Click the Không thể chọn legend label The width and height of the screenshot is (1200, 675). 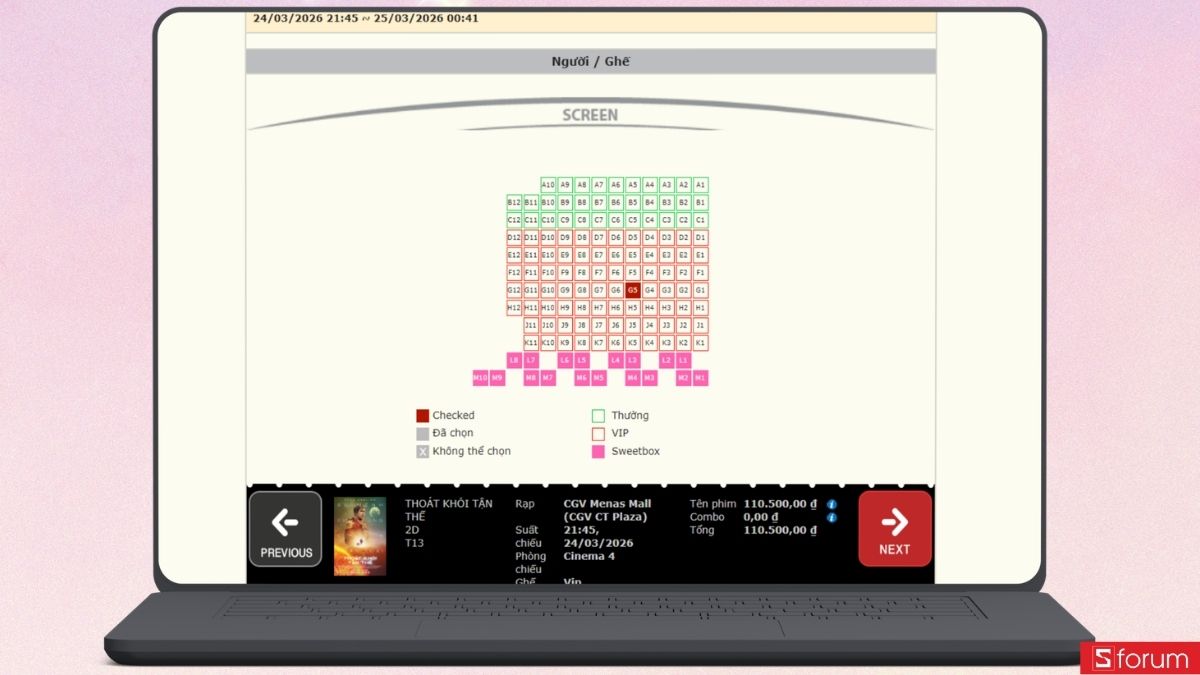(471, 451)
